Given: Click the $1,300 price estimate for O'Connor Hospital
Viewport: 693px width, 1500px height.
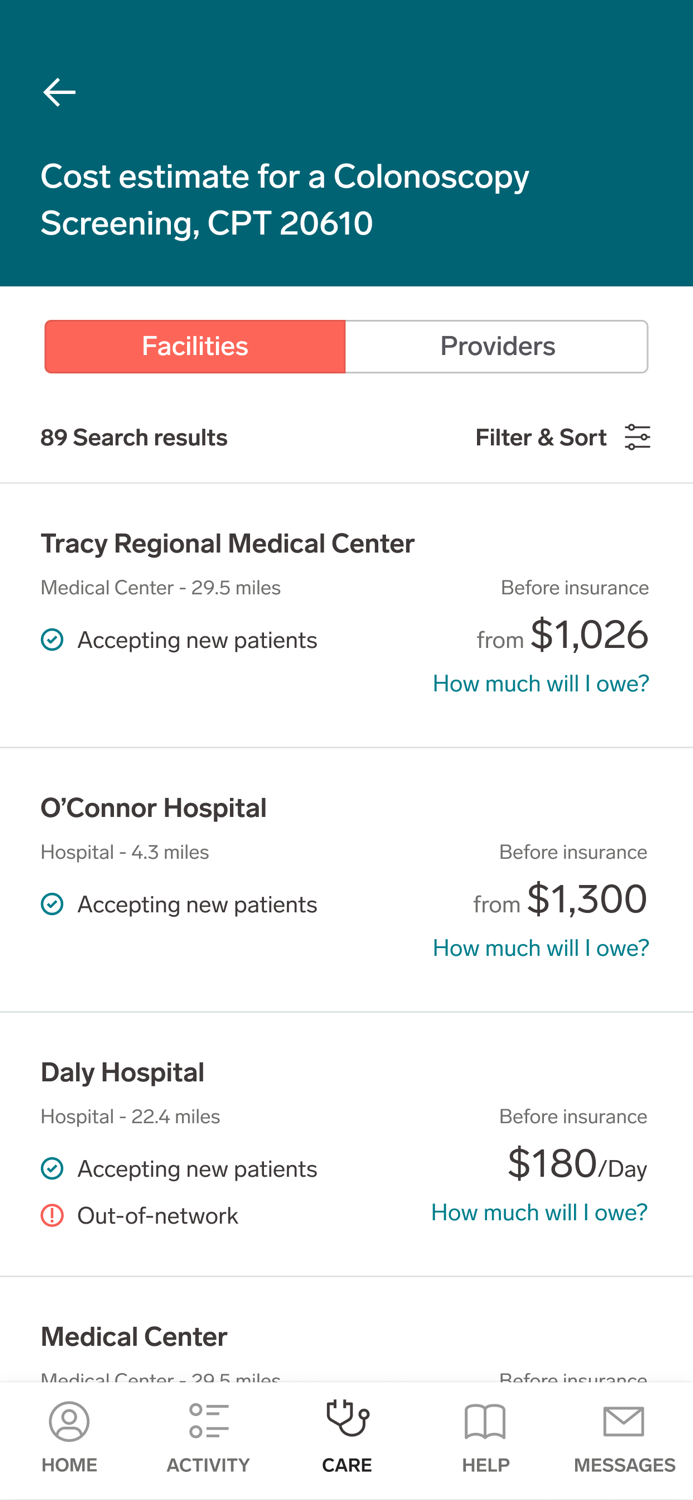Looking at the screenshot, I should tap(587, 898).
